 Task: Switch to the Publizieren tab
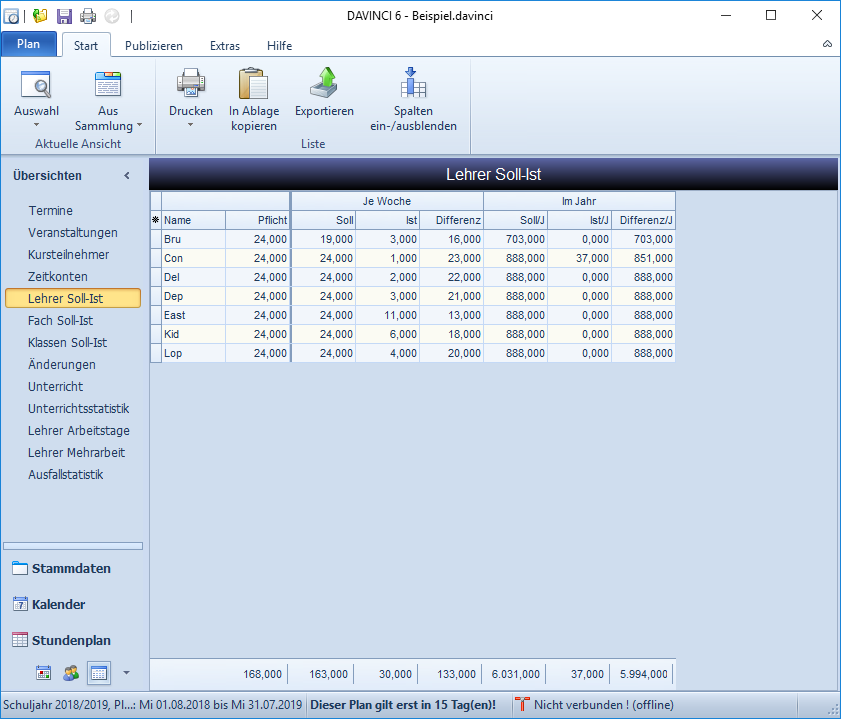click(153, 46)
